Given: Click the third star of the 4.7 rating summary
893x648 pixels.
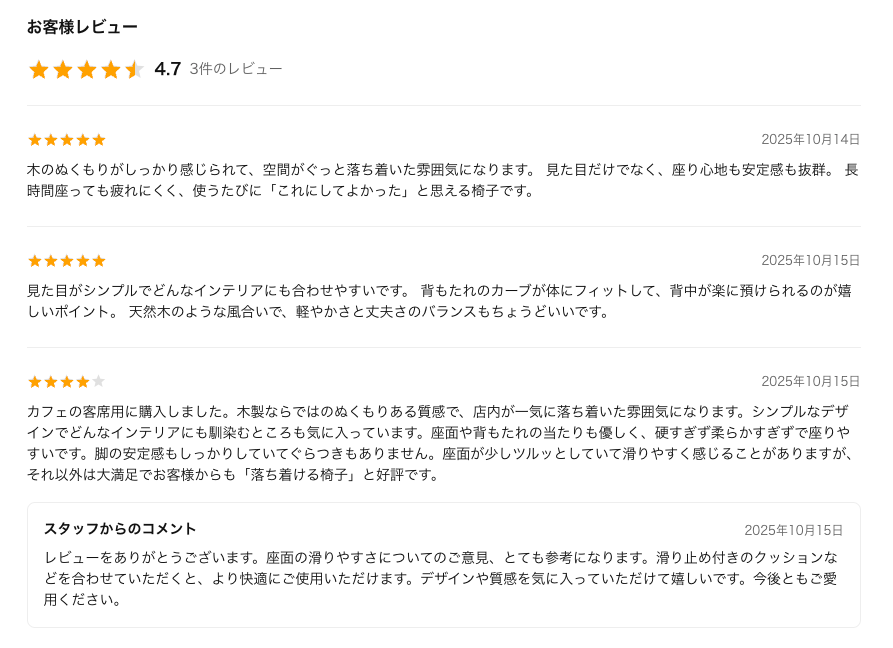Looking at the screenshot, I should (87, 70).
